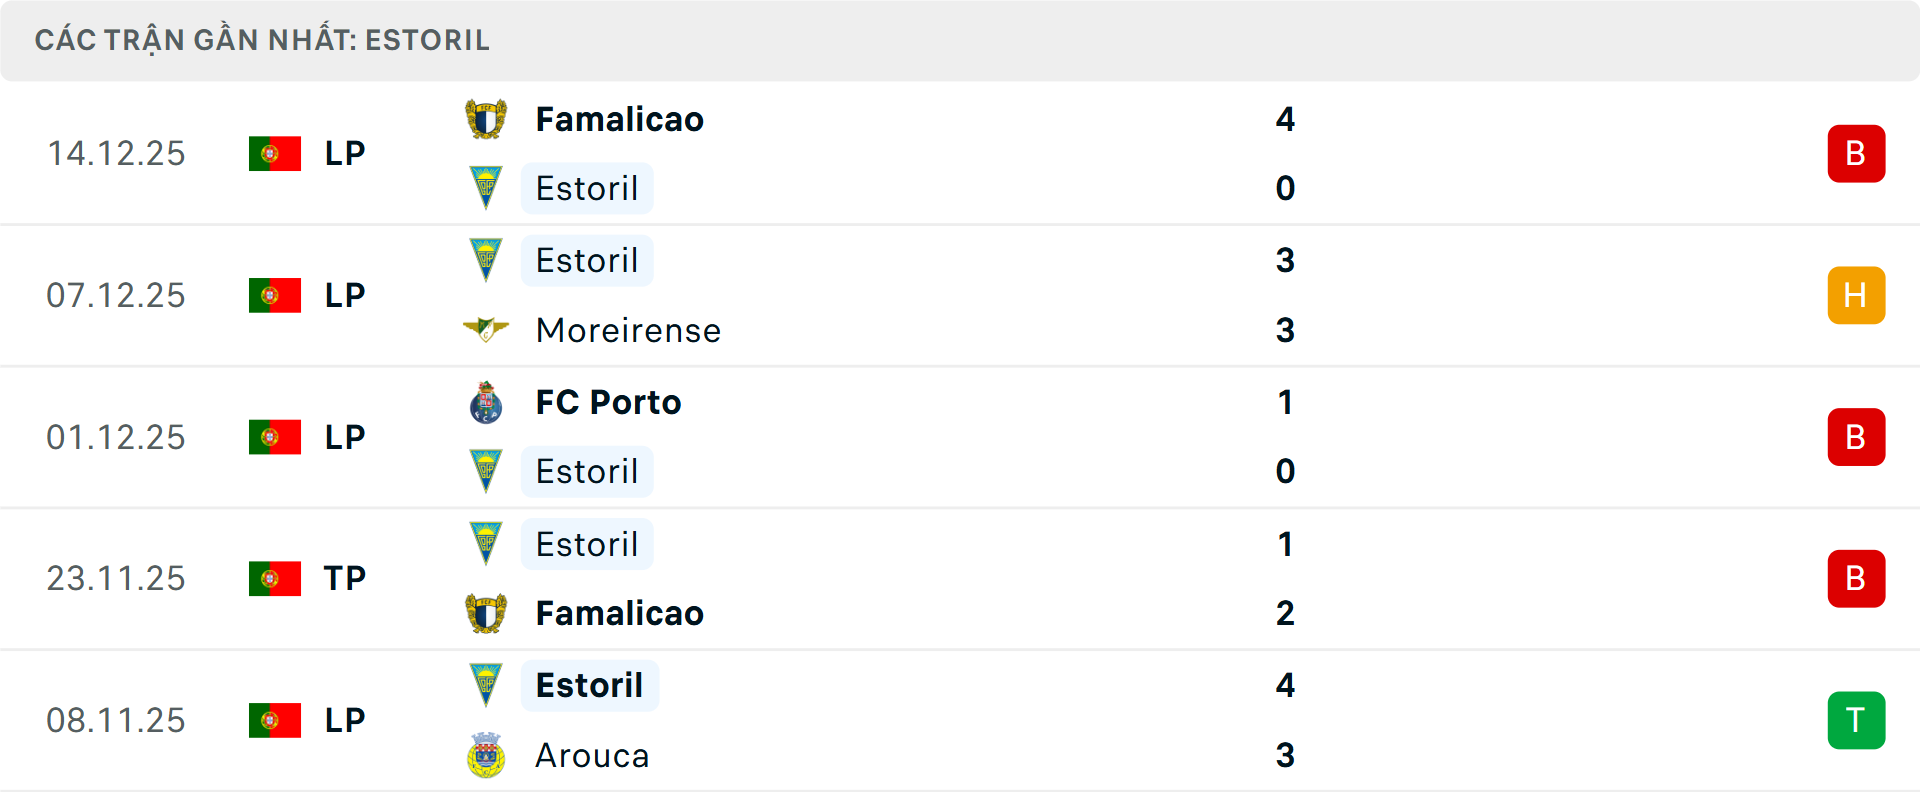Click the LP label on 01.12.25 row
The width and height of the screenshot is (1920, 792).
tap(345, 437)
